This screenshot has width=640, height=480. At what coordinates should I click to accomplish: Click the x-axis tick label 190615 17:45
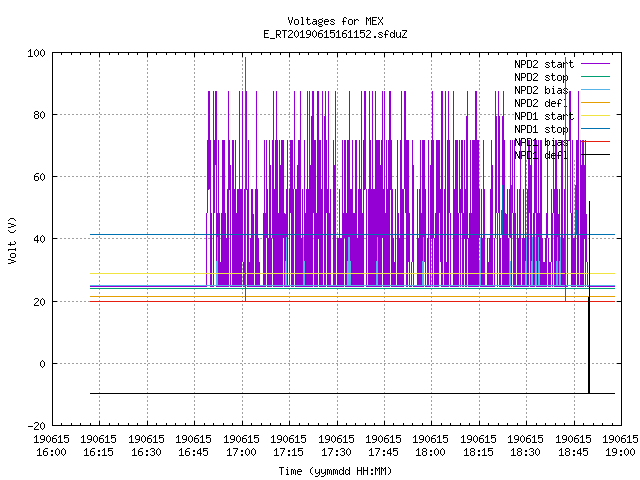pos(383,446)
